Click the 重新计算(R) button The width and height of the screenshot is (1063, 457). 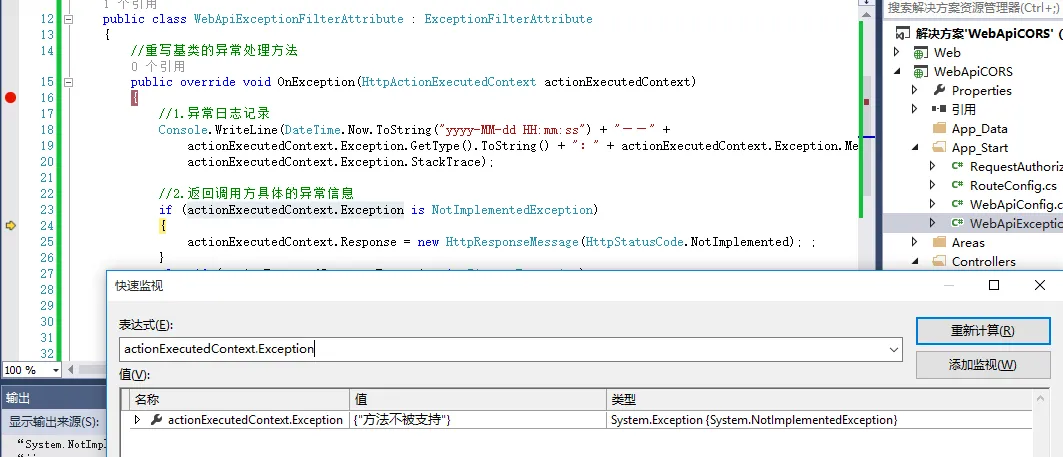982,331
